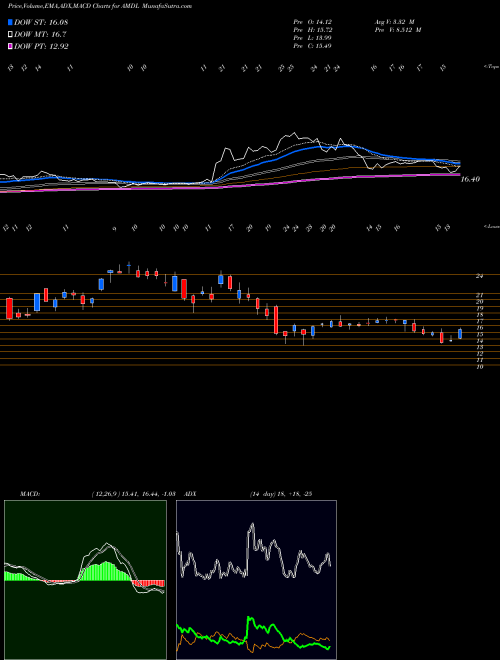
Task: Select the 'DOW PT: 12.92' legend label
Action: [41, 47]
